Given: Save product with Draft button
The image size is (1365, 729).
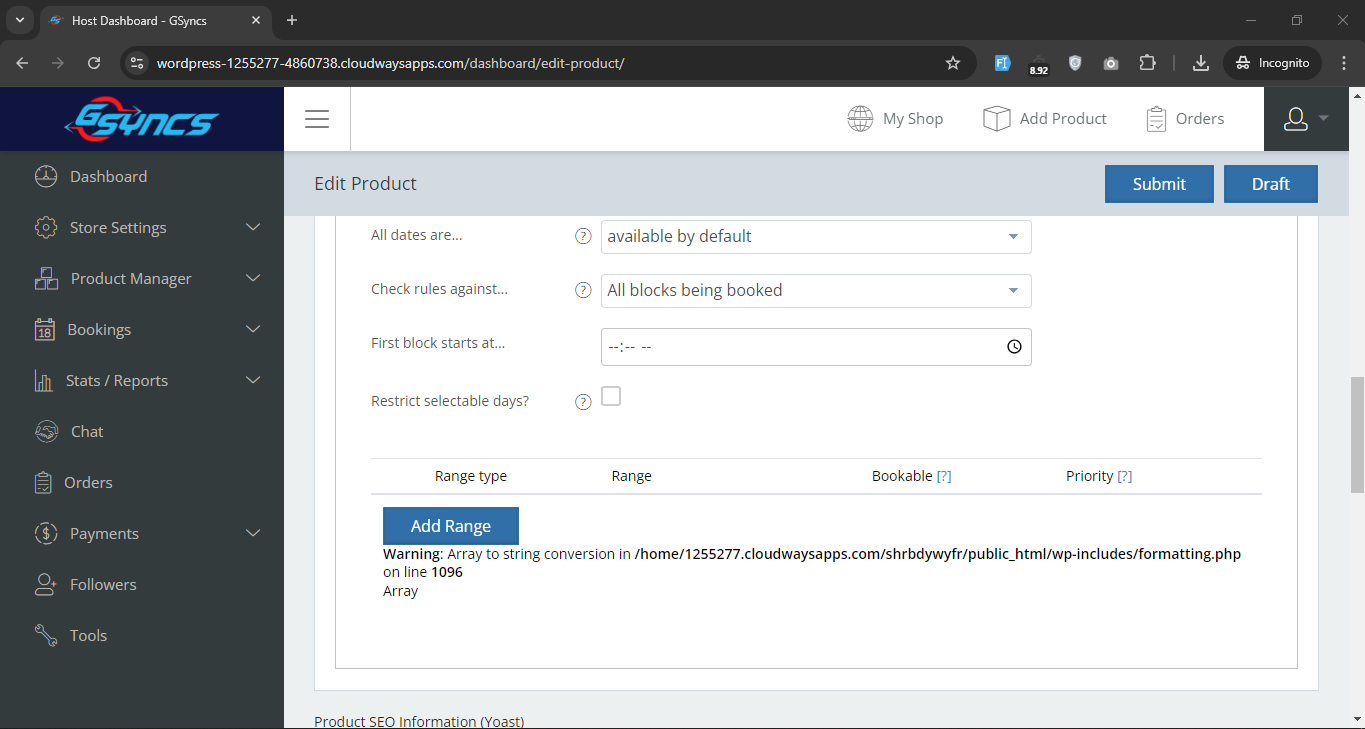Looking at the screenshot, I should click(x=1270, y=184).
